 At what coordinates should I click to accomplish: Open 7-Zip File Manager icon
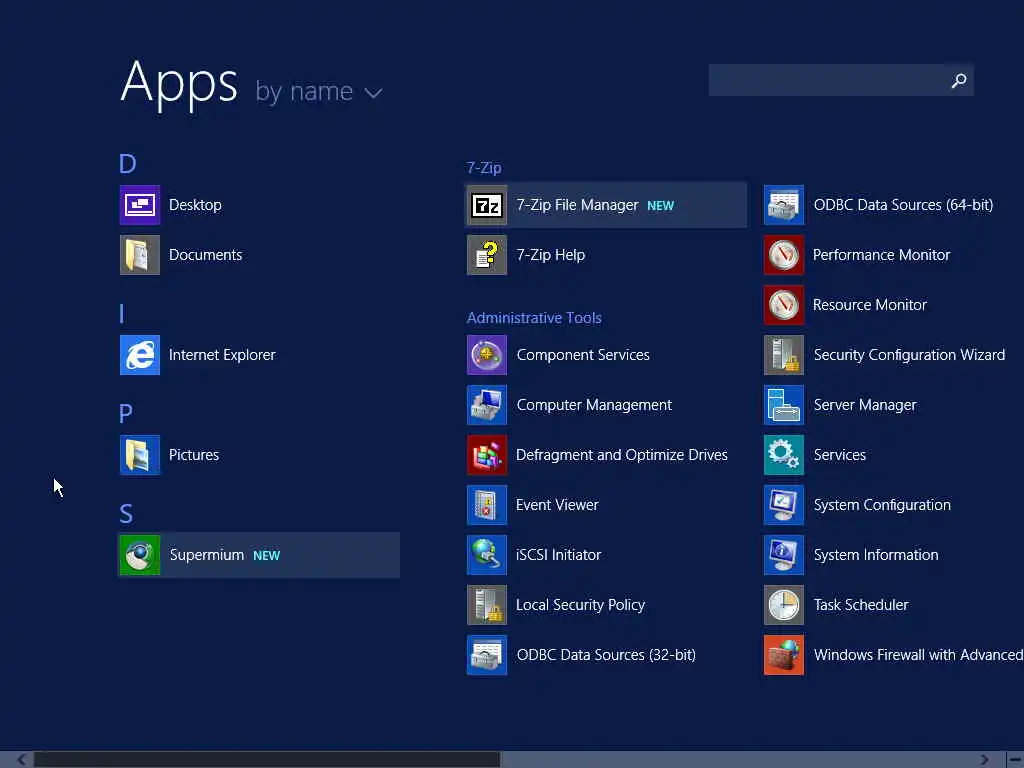[487, 205]
